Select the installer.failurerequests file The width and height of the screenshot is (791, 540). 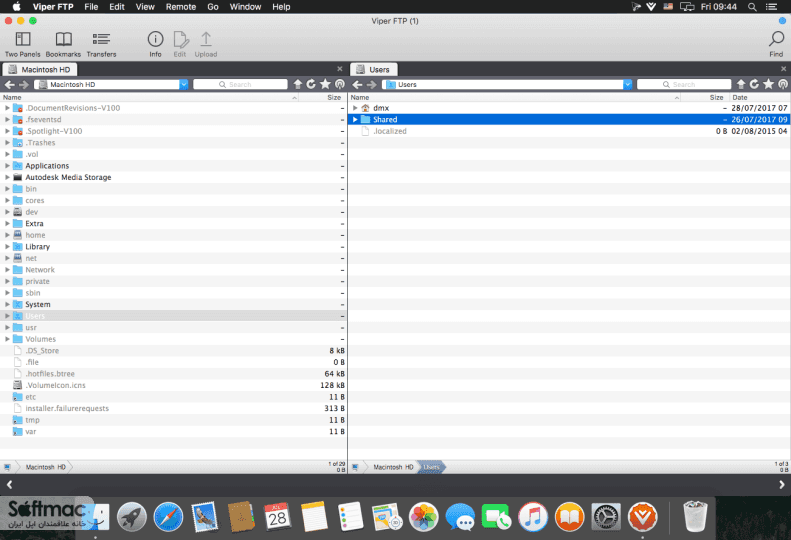pos(174,408)
